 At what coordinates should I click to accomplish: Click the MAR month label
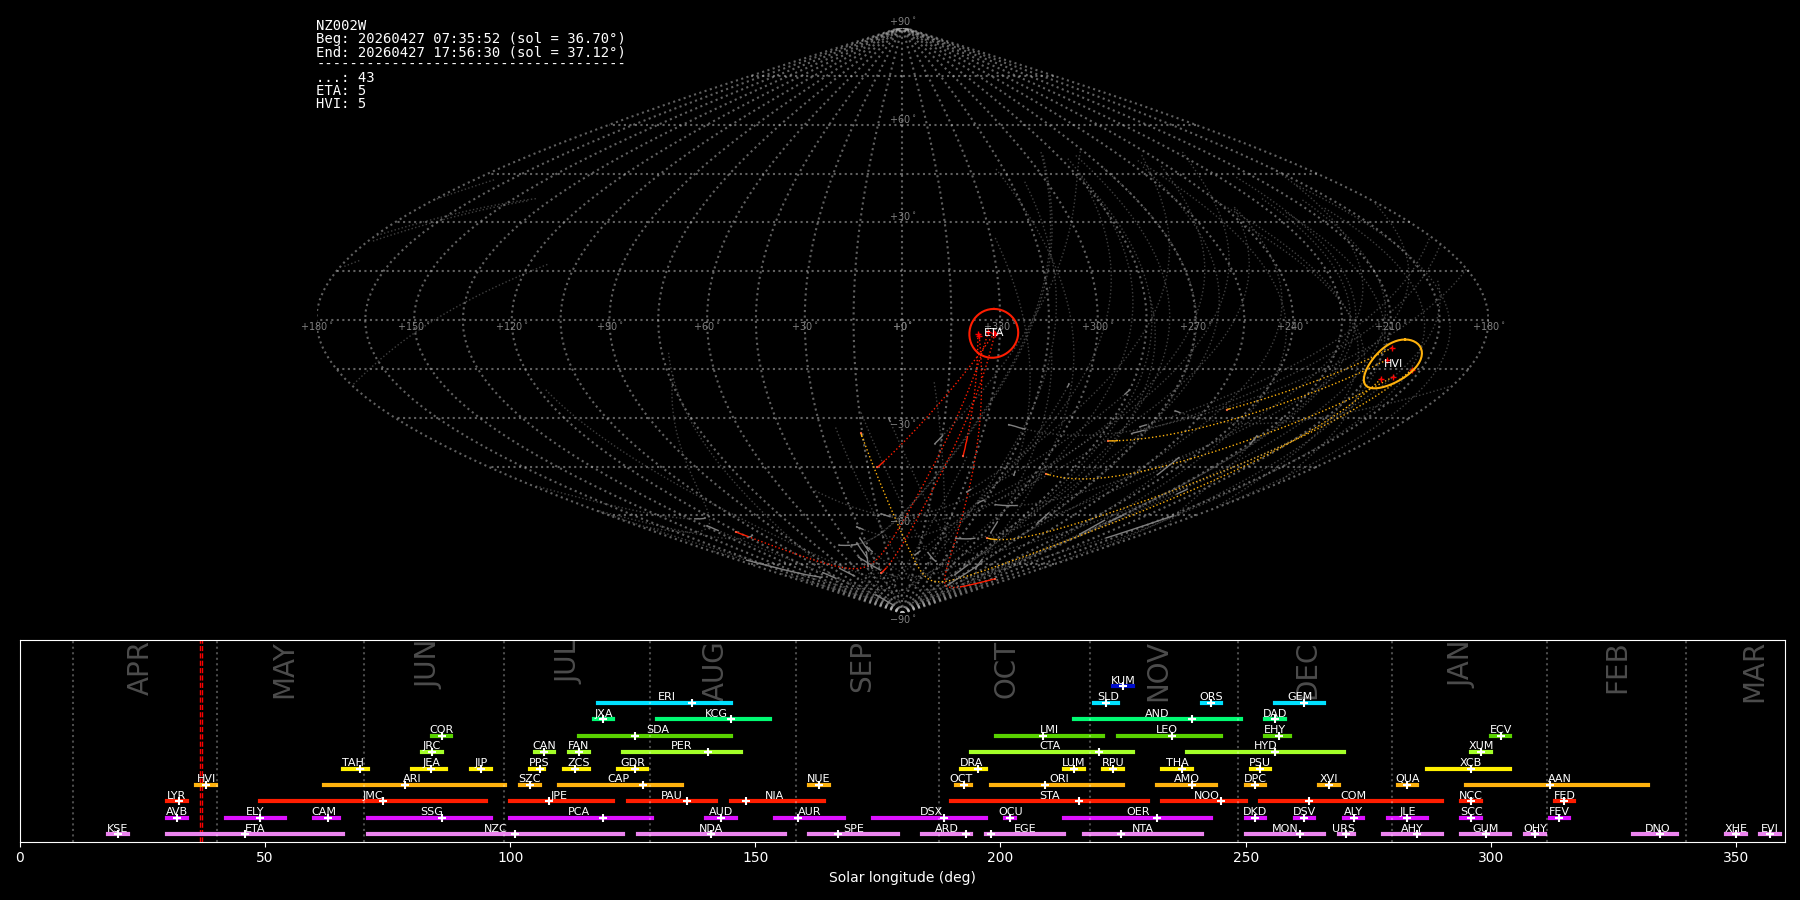1754,673
